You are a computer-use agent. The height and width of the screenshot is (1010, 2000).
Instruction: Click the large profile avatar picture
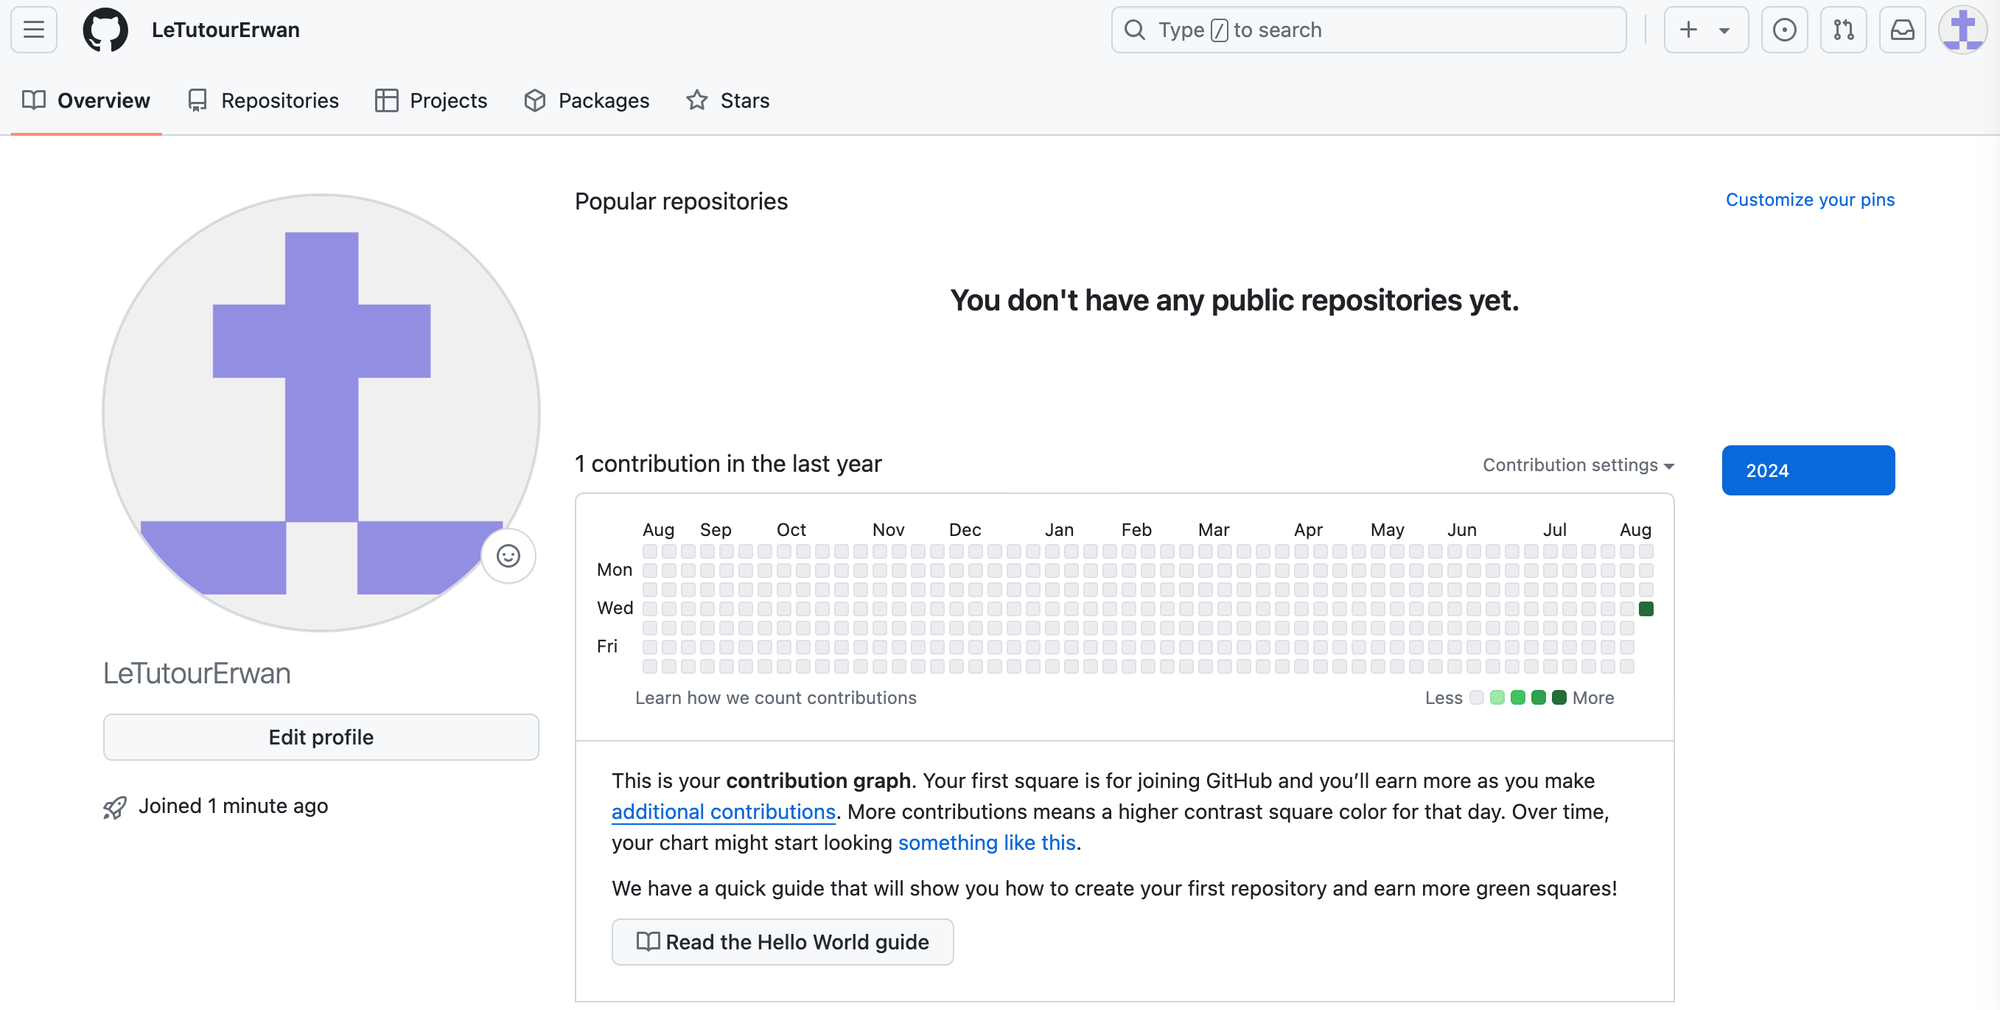tap(321, 412)
